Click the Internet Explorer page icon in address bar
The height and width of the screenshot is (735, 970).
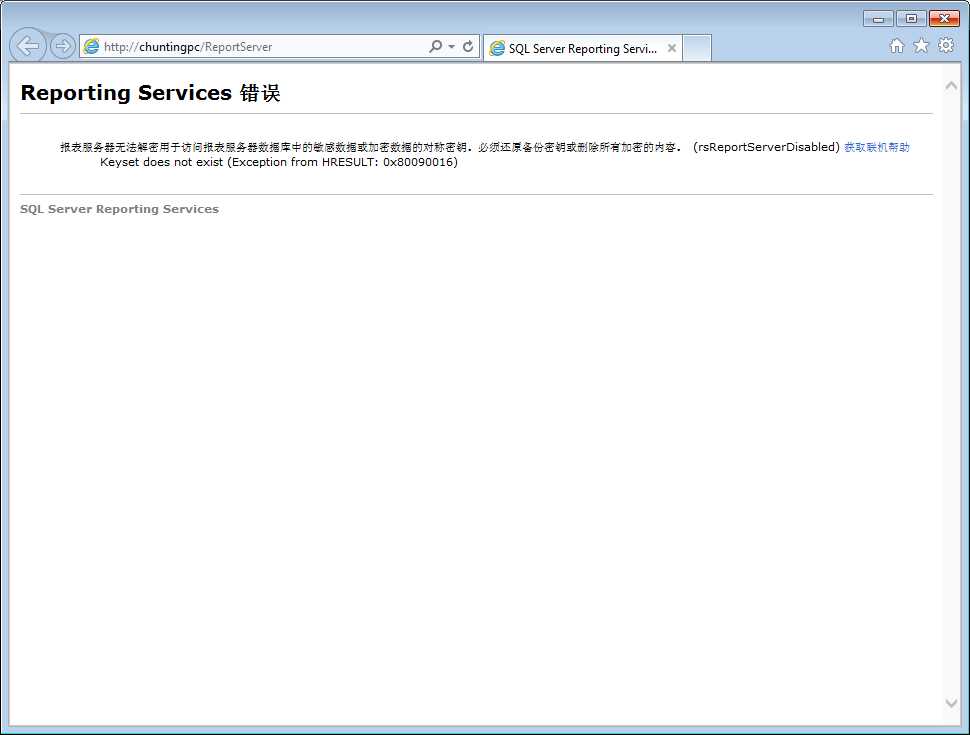point(92,46)
